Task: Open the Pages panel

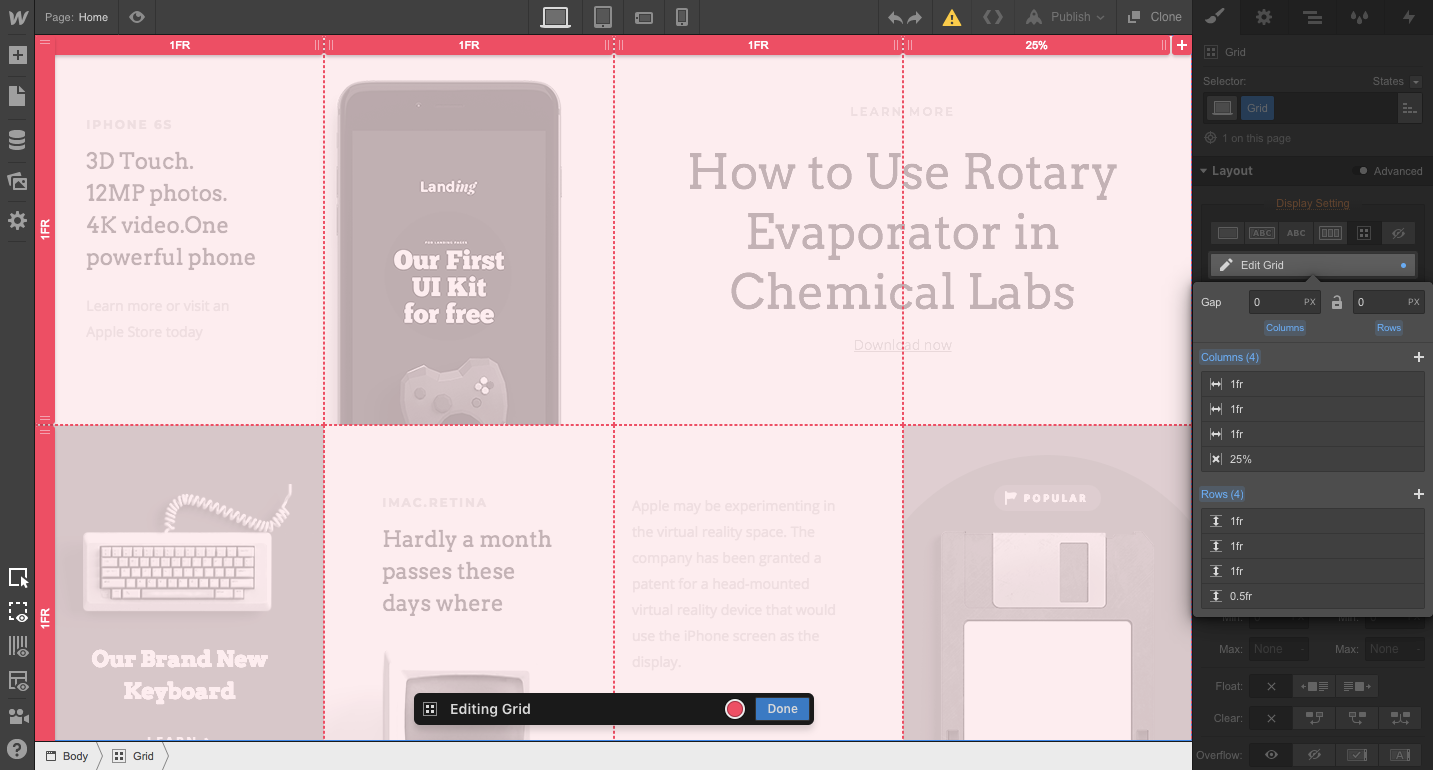Action: [x=17, y=96]
